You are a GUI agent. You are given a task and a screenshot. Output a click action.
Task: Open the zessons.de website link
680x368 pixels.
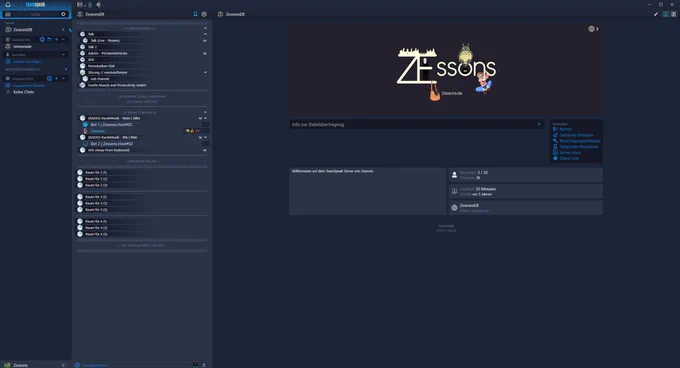pyautogui.click(x=474, y=211)
